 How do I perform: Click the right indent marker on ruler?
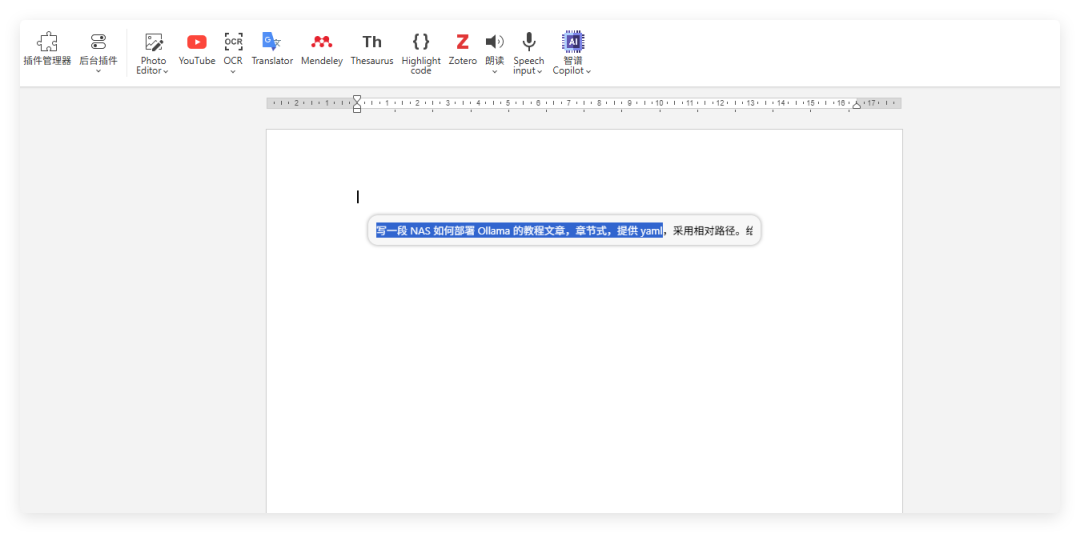pos(857,105)
